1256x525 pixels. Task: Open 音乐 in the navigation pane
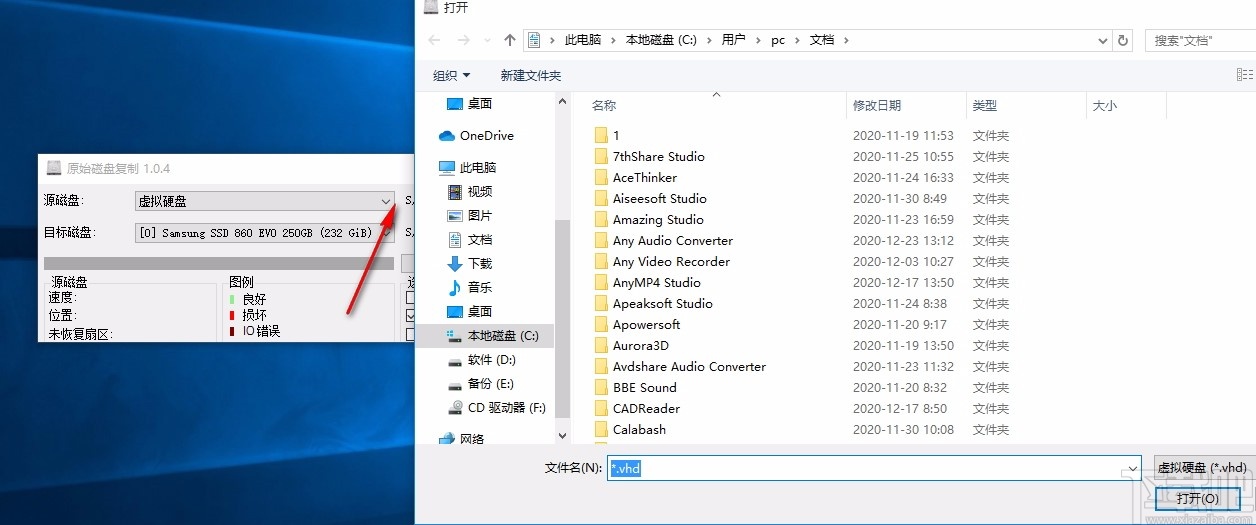coord(470,287)
